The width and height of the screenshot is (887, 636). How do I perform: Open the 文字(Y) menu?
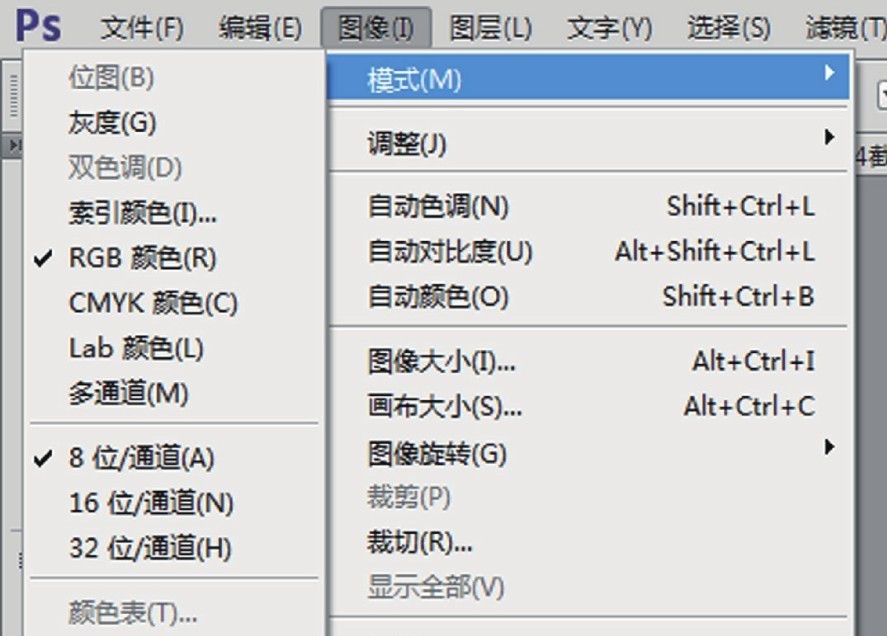(609, 28)
